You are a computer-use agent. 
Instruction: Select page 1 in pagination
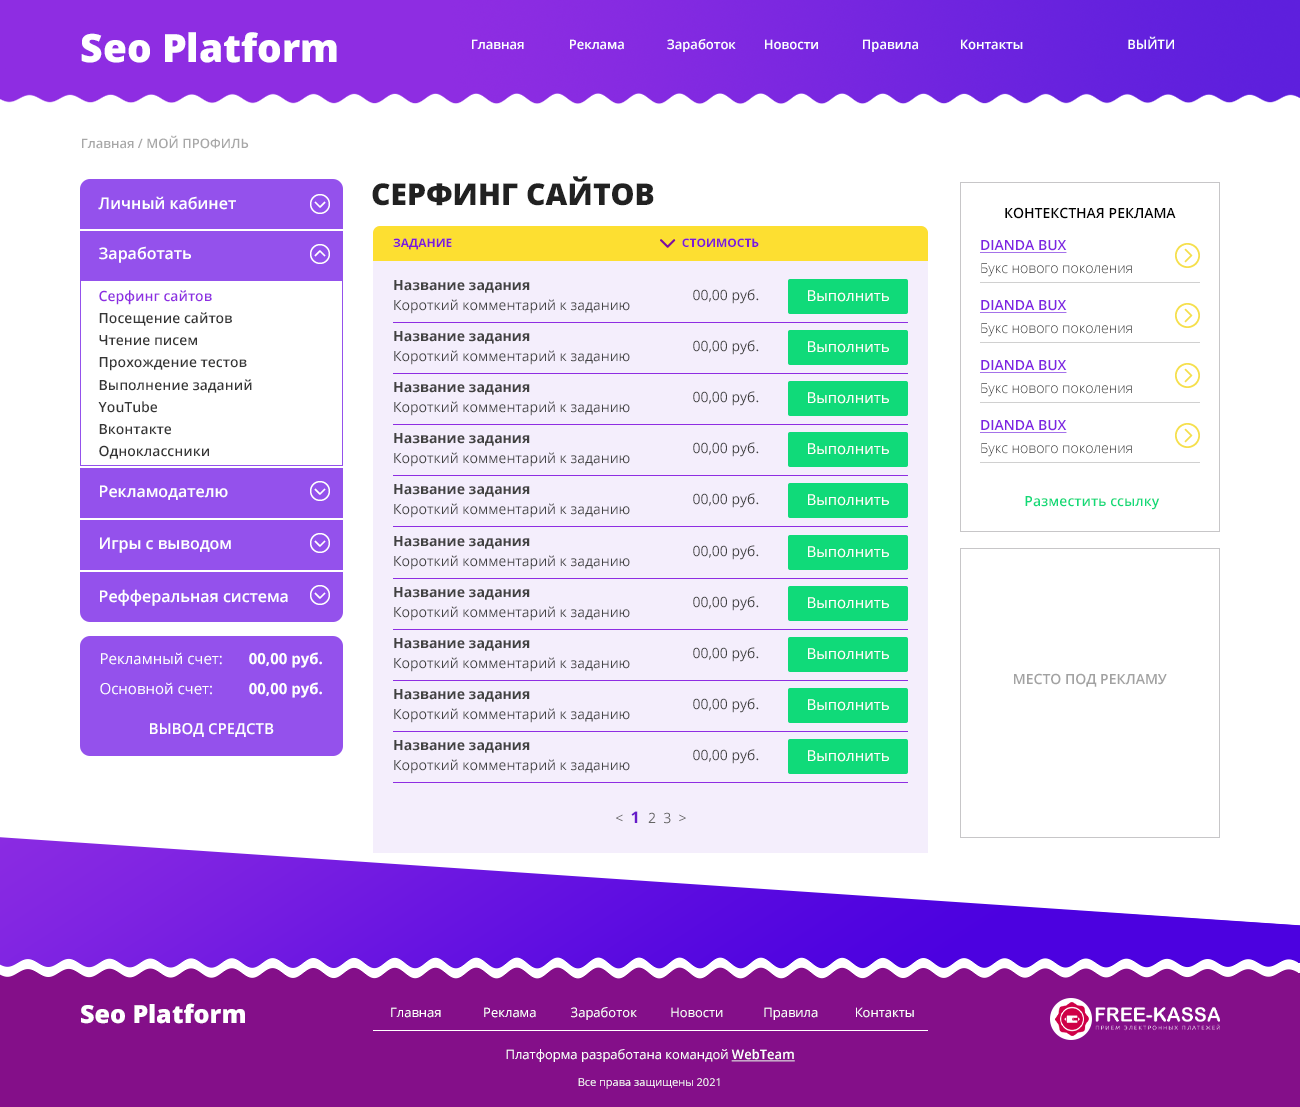pyautogui.click(x=635, y=818)
